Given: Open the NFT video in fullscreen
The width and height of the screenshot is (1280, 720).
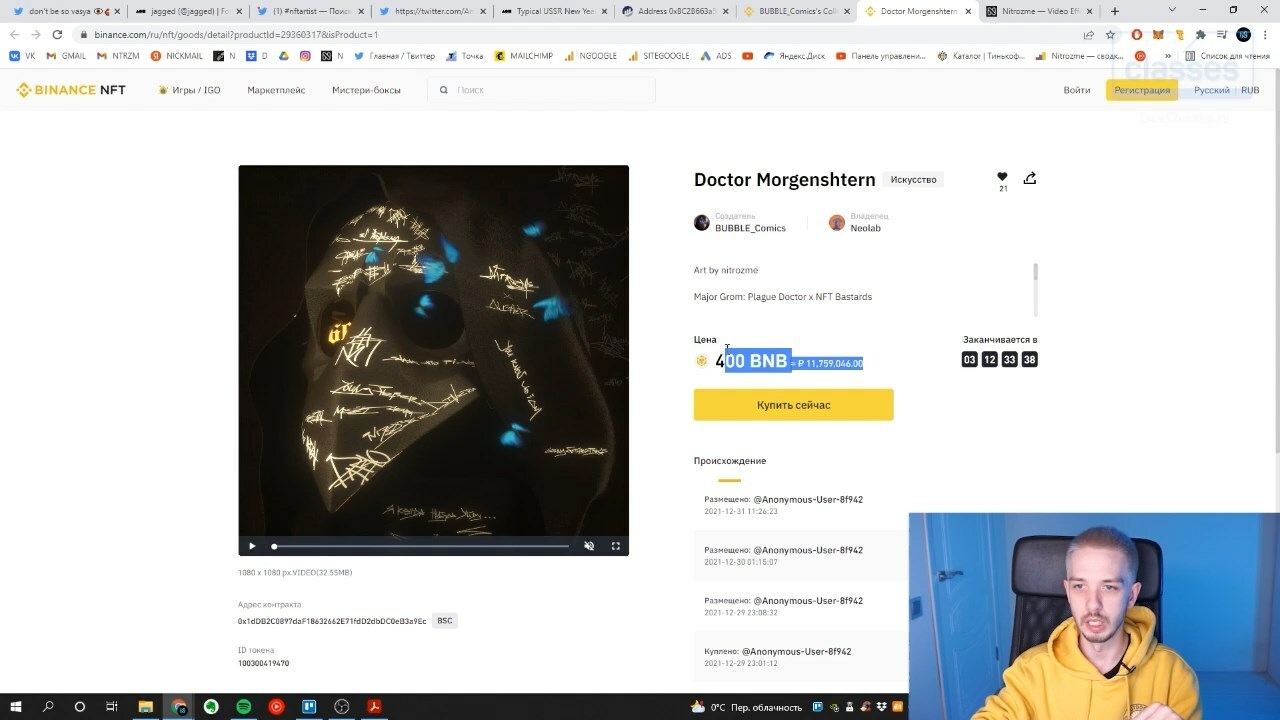Looking at the screenshot, I should [615, 546].
